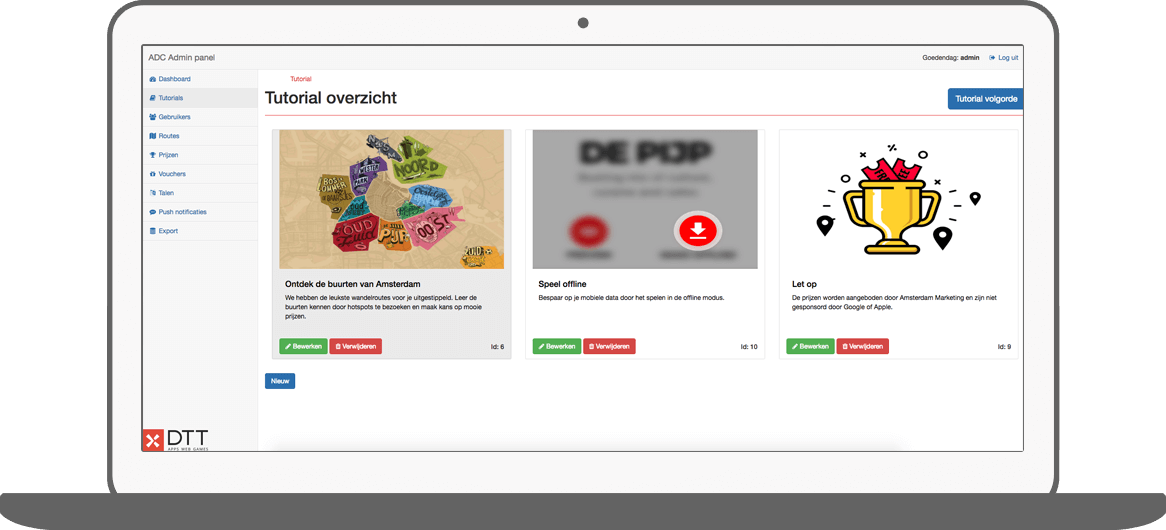Open the Export section
This screenshot has width=1166, height=530.
200,231
